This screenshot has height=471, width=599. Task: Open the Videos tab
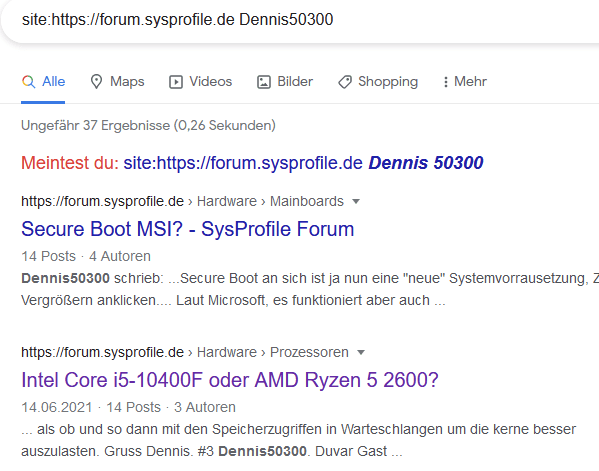[x=201, y=82]
